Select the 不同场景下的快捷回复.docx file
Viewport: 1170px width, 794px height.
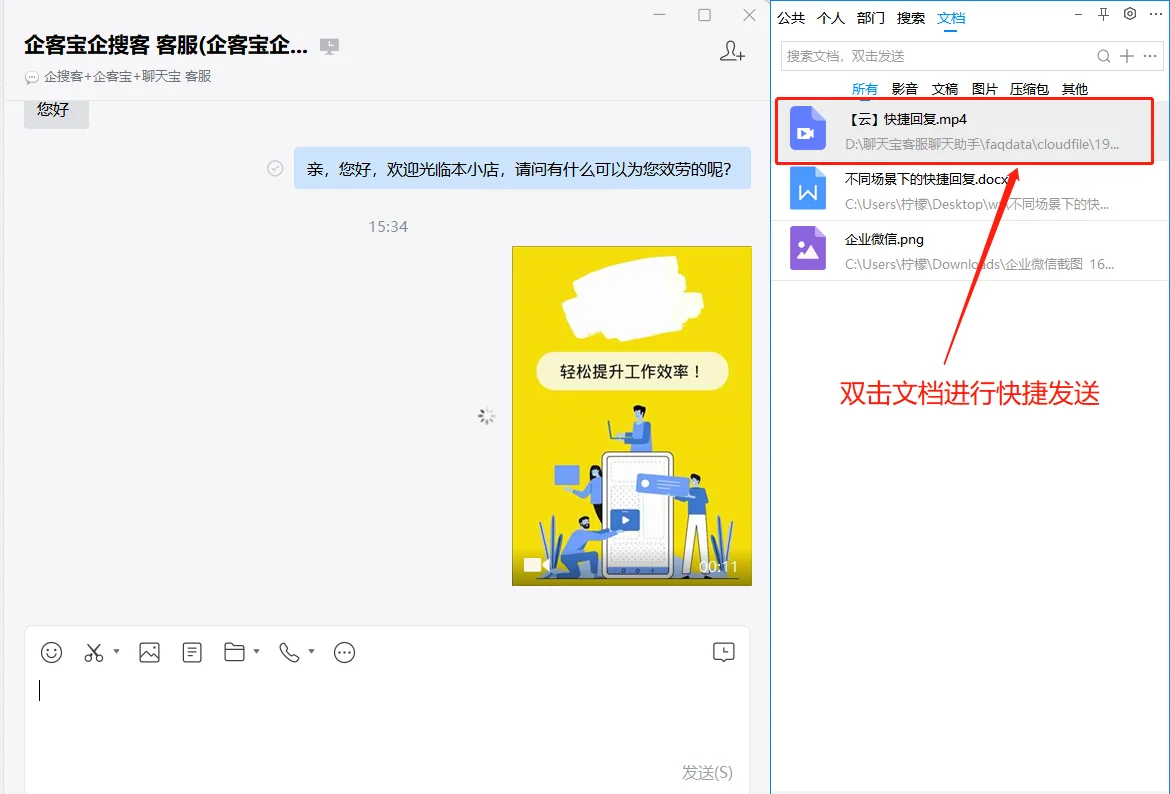click(x=969, y=191)
